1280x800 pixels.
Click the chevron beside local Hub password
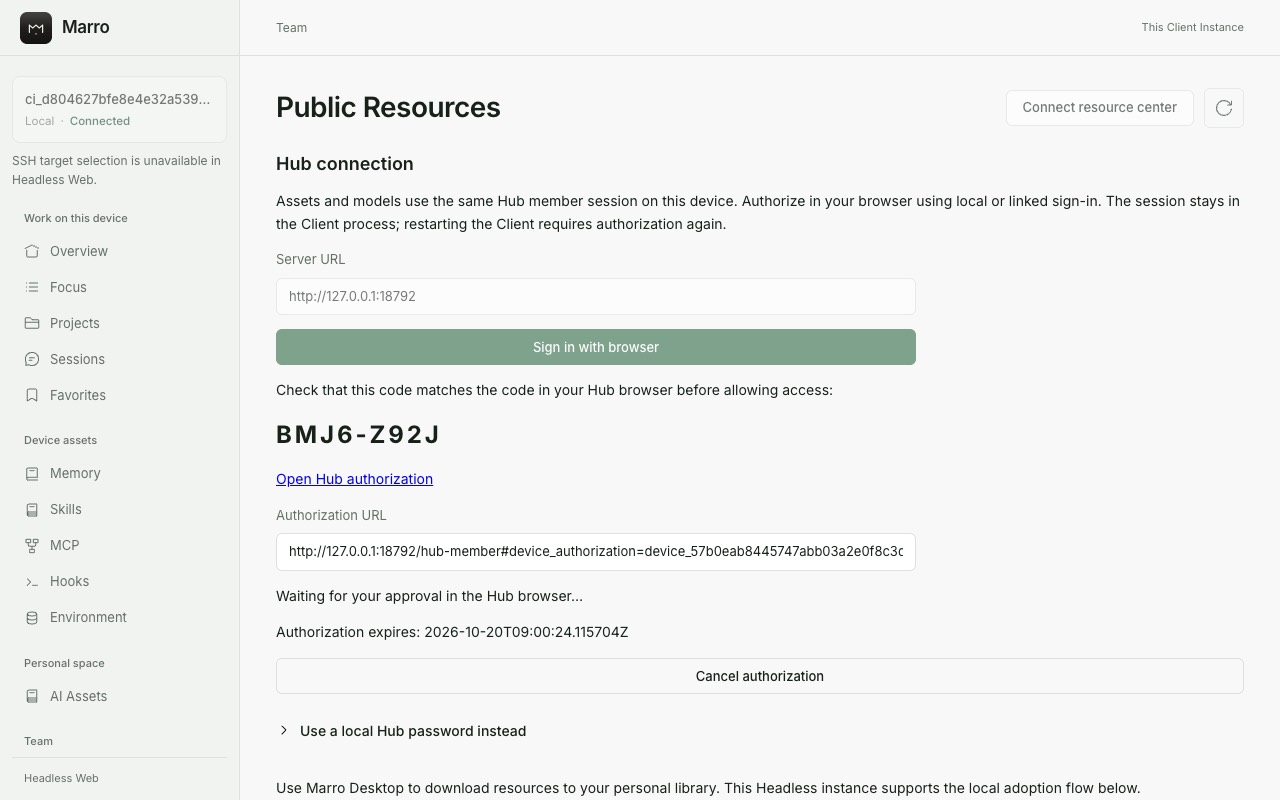(x=284, y=731)
